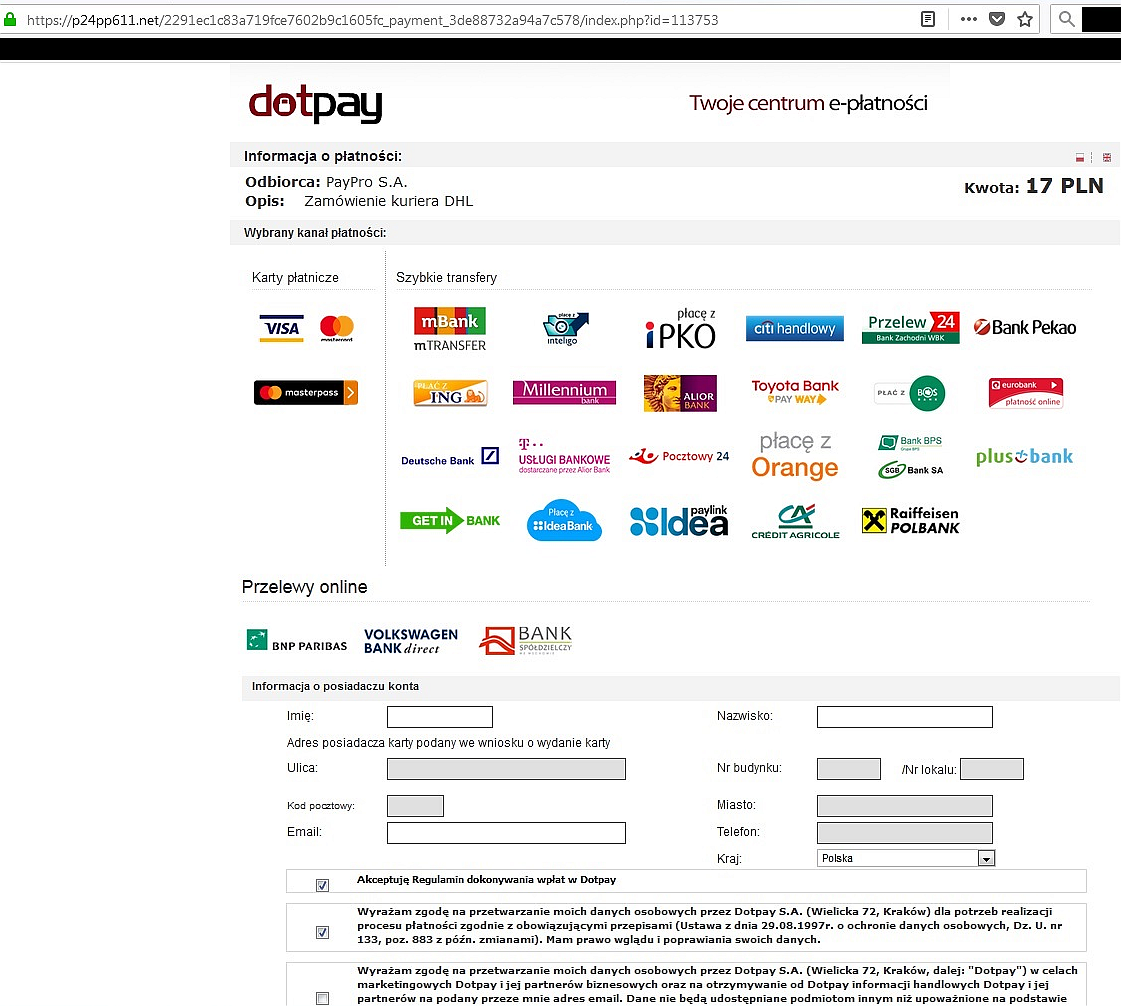This screenshot has height=1006, width=1121.
Task: Toggle the personal data processing consent checkbox
Action: pos(322,933)
